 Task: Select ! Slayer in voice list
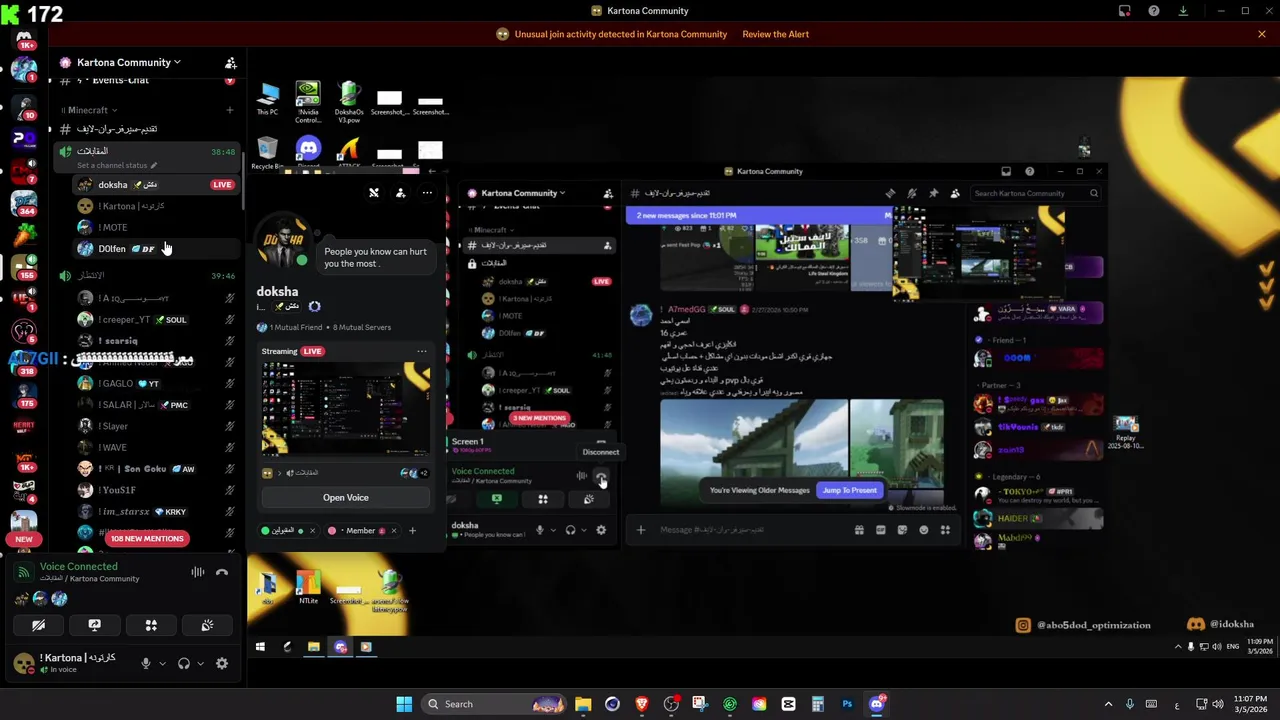[x=156, y=426]
